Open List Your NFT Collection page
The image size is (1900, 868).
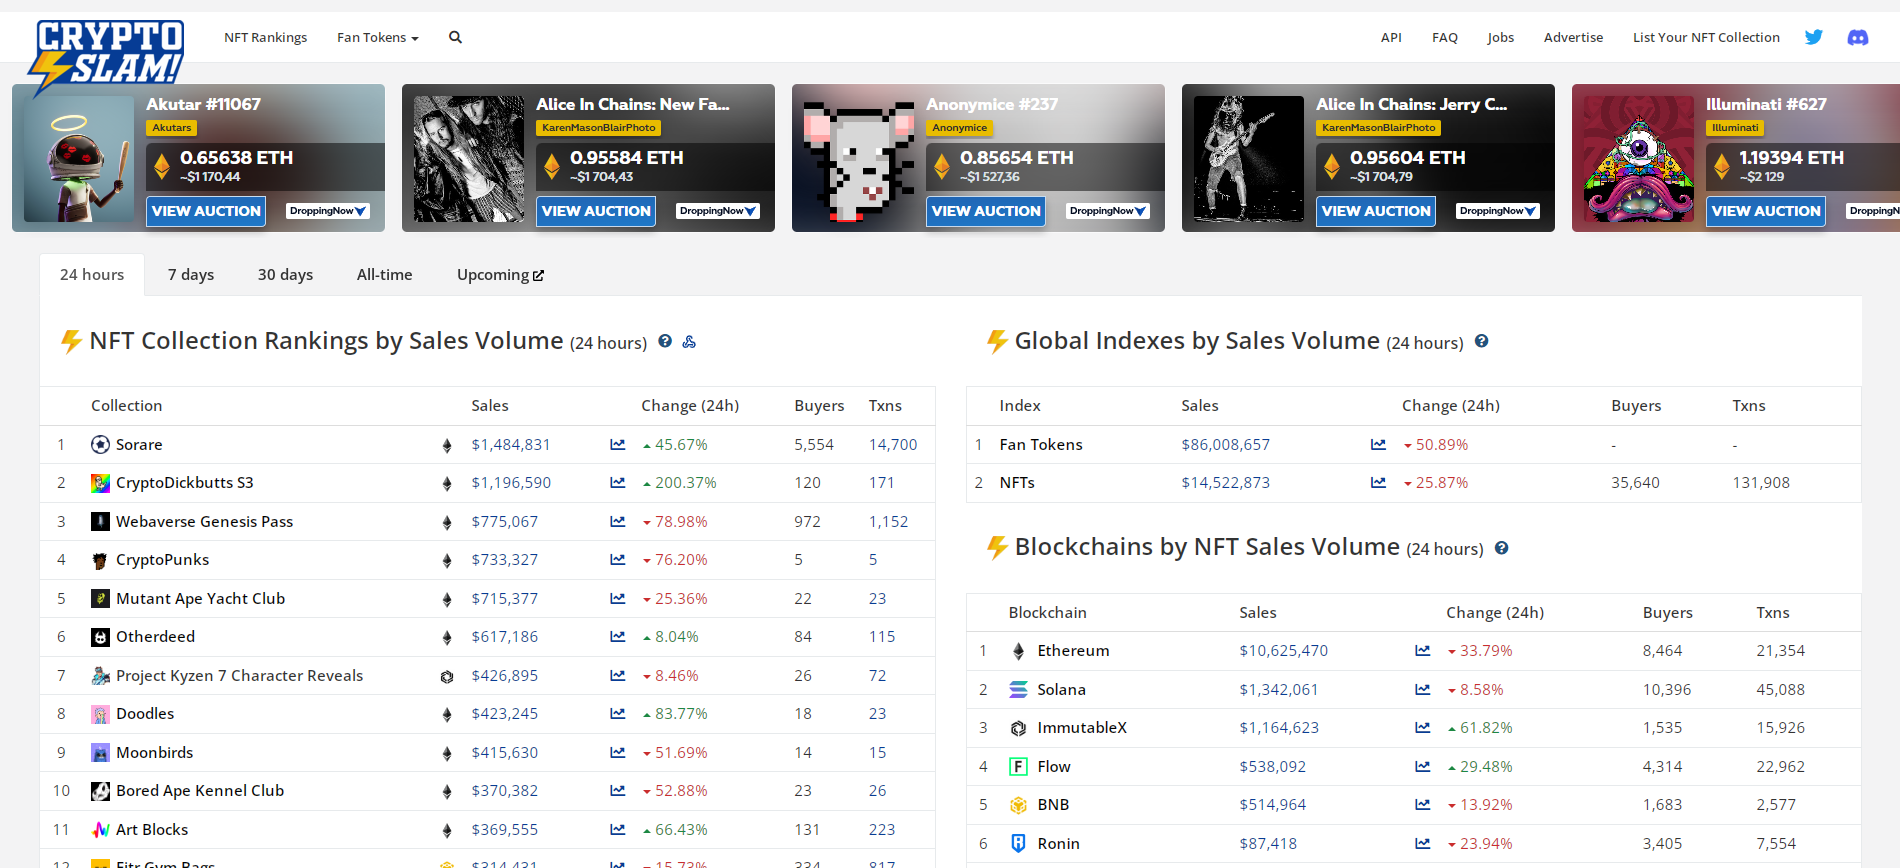(x=1706, y=38)
